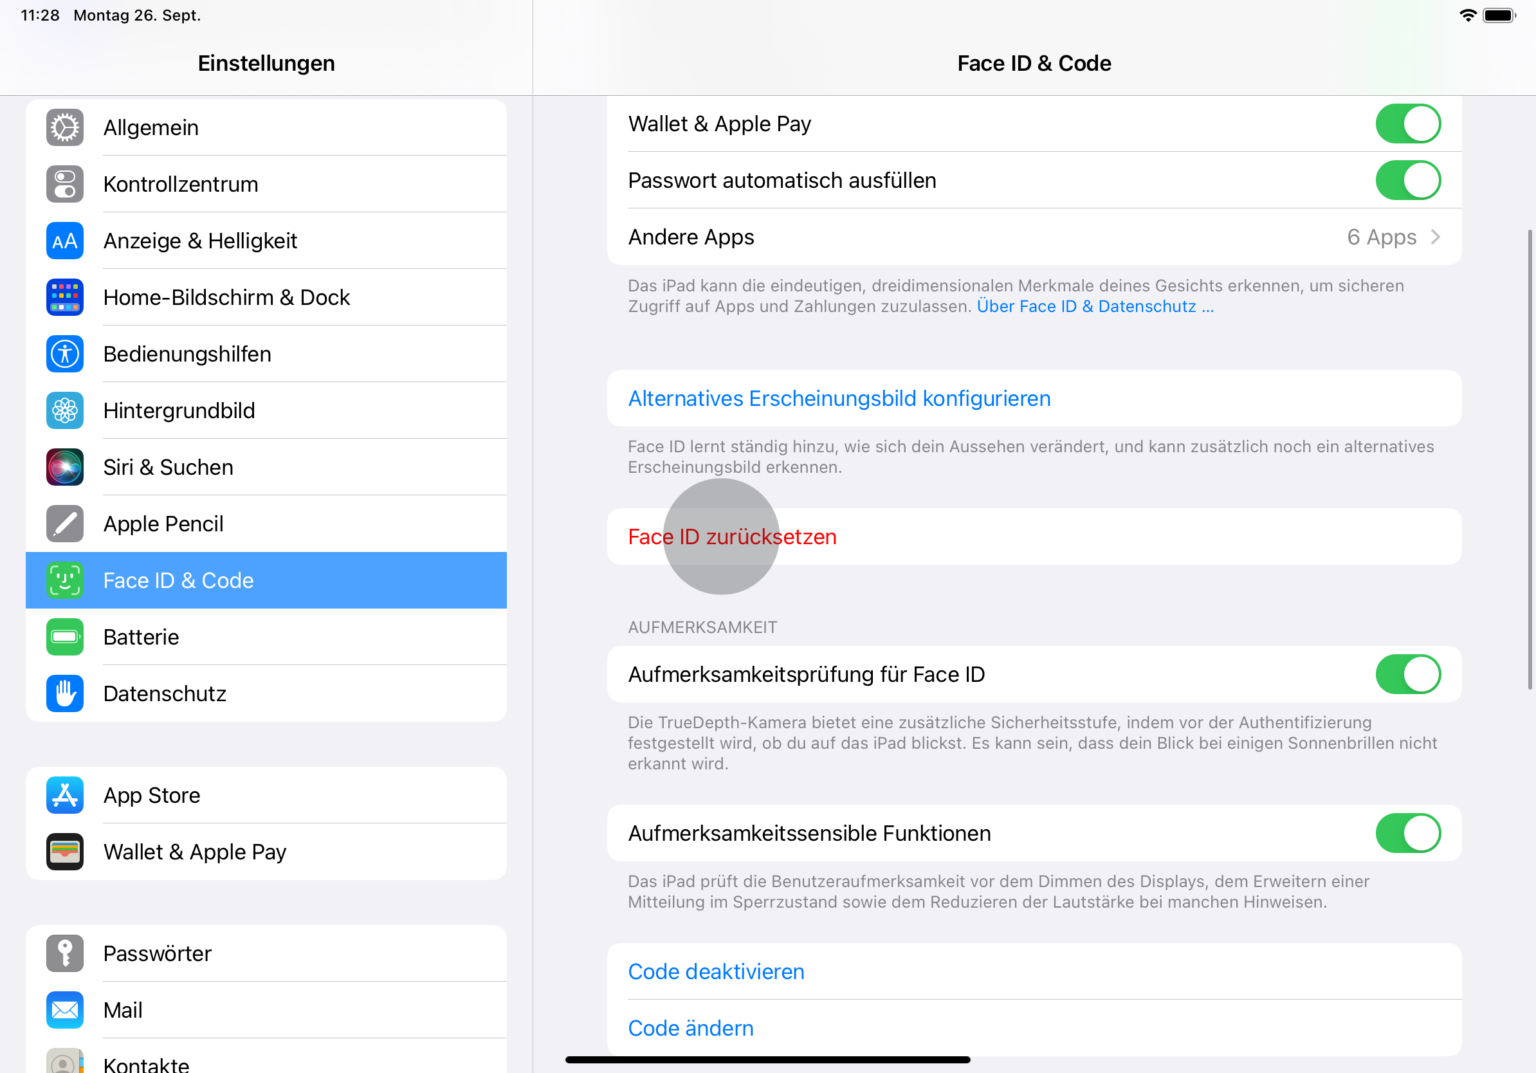
Task: Click Code deaktivieren
Action: pyautogui.click(x=716, y=971)
